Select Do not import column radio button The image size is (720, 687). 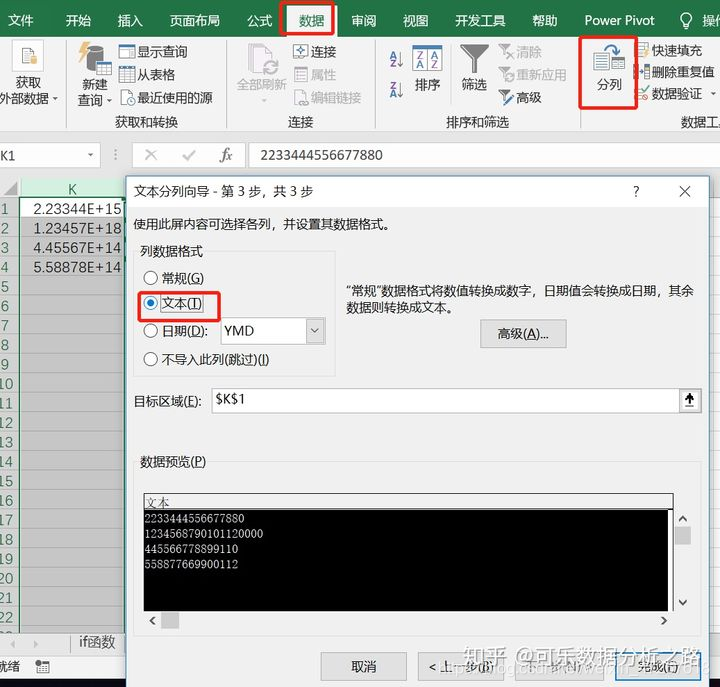point(151,359)
